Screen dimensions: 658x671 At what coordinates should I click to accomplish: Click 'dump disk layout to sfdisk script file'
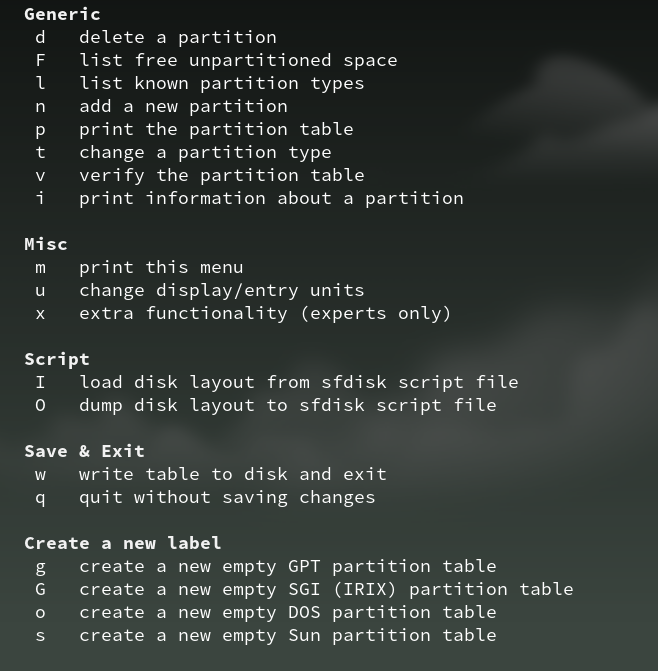pyautogui.click(x=288, y=406)
